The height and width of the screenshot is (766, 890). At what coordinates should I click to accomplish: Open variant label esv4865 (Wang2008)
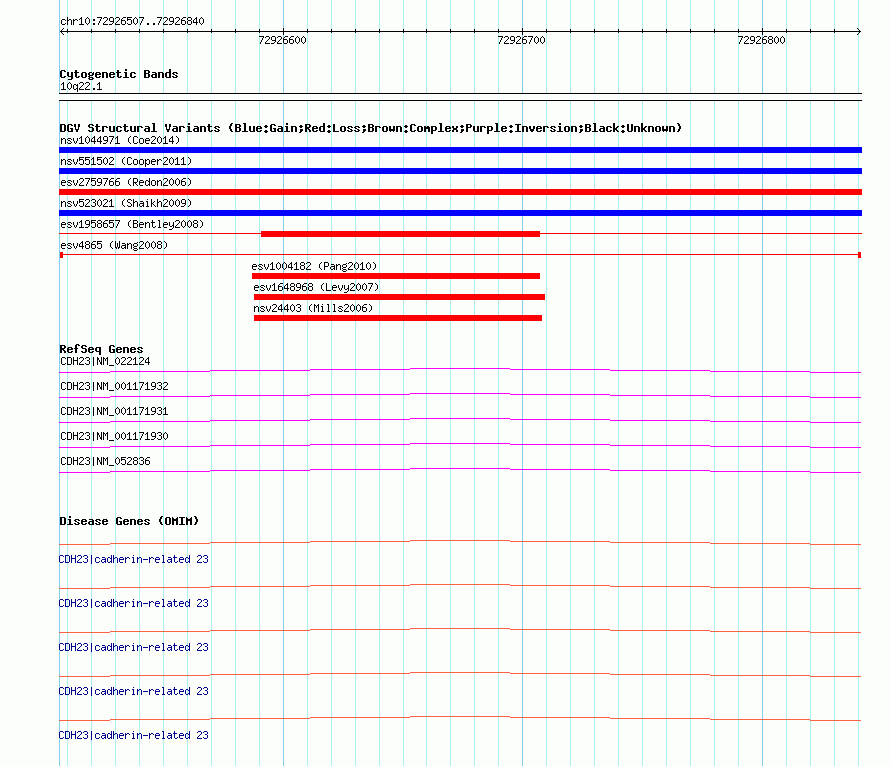114,245
